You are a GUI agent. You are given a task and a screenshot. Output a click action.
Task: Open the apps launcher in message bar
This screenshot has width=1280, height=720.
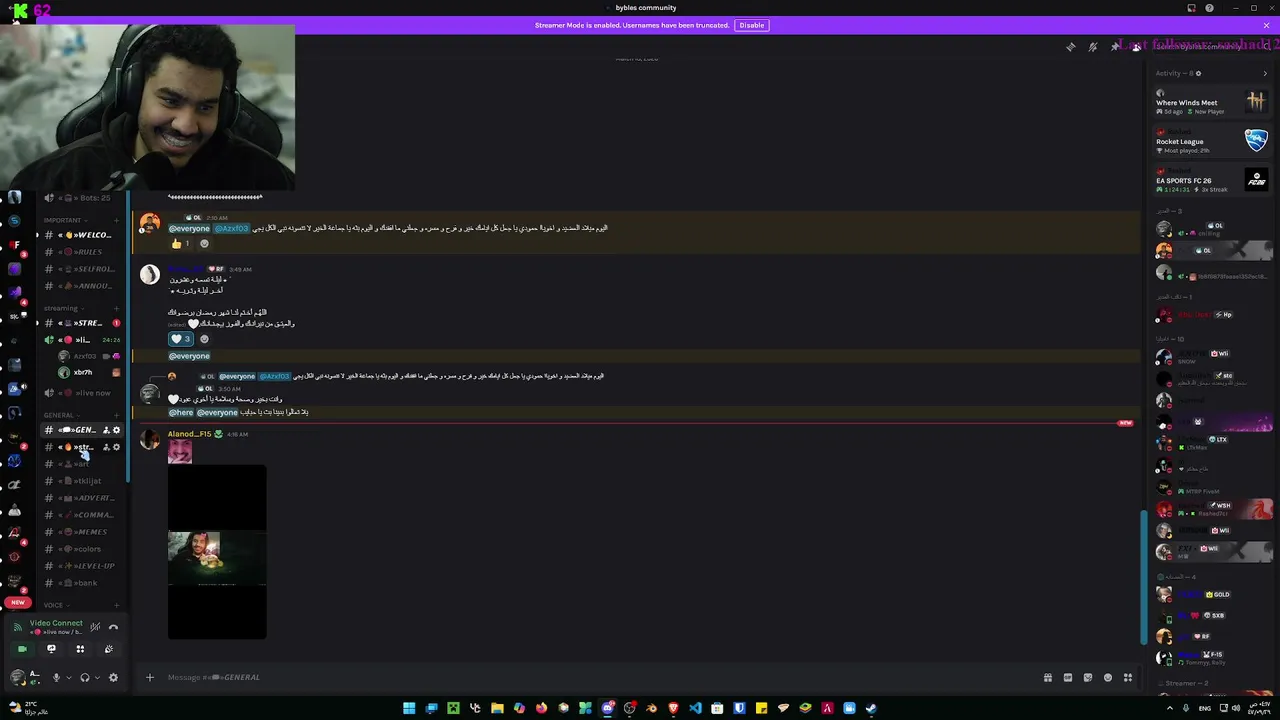pos(1128,677)
